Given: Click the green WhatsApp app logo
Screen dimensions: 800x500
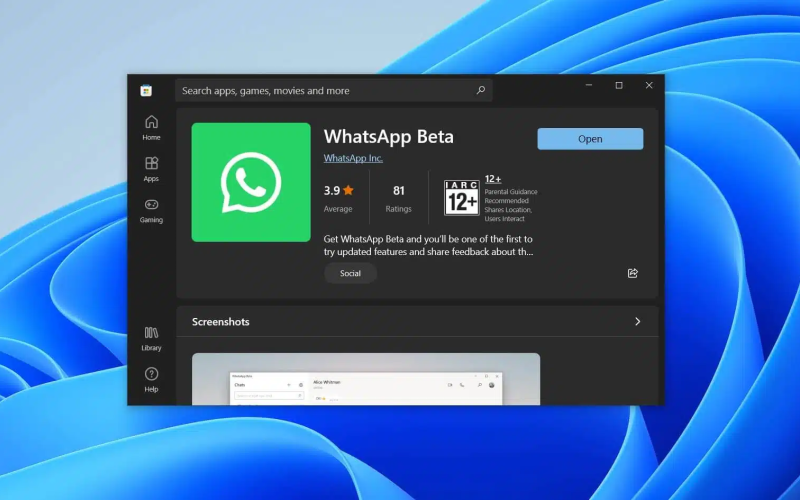Looking at the screenshot, I should [x=251, y=182].
